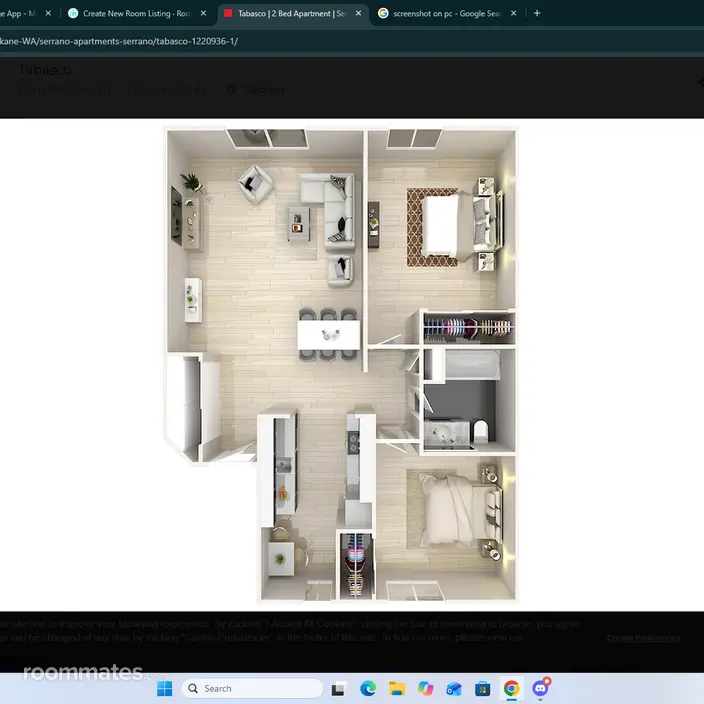Image resolution: width=704 pixels, height=704 pixels.
Task: Close the Google Search tab
Action: pos(513,13)
